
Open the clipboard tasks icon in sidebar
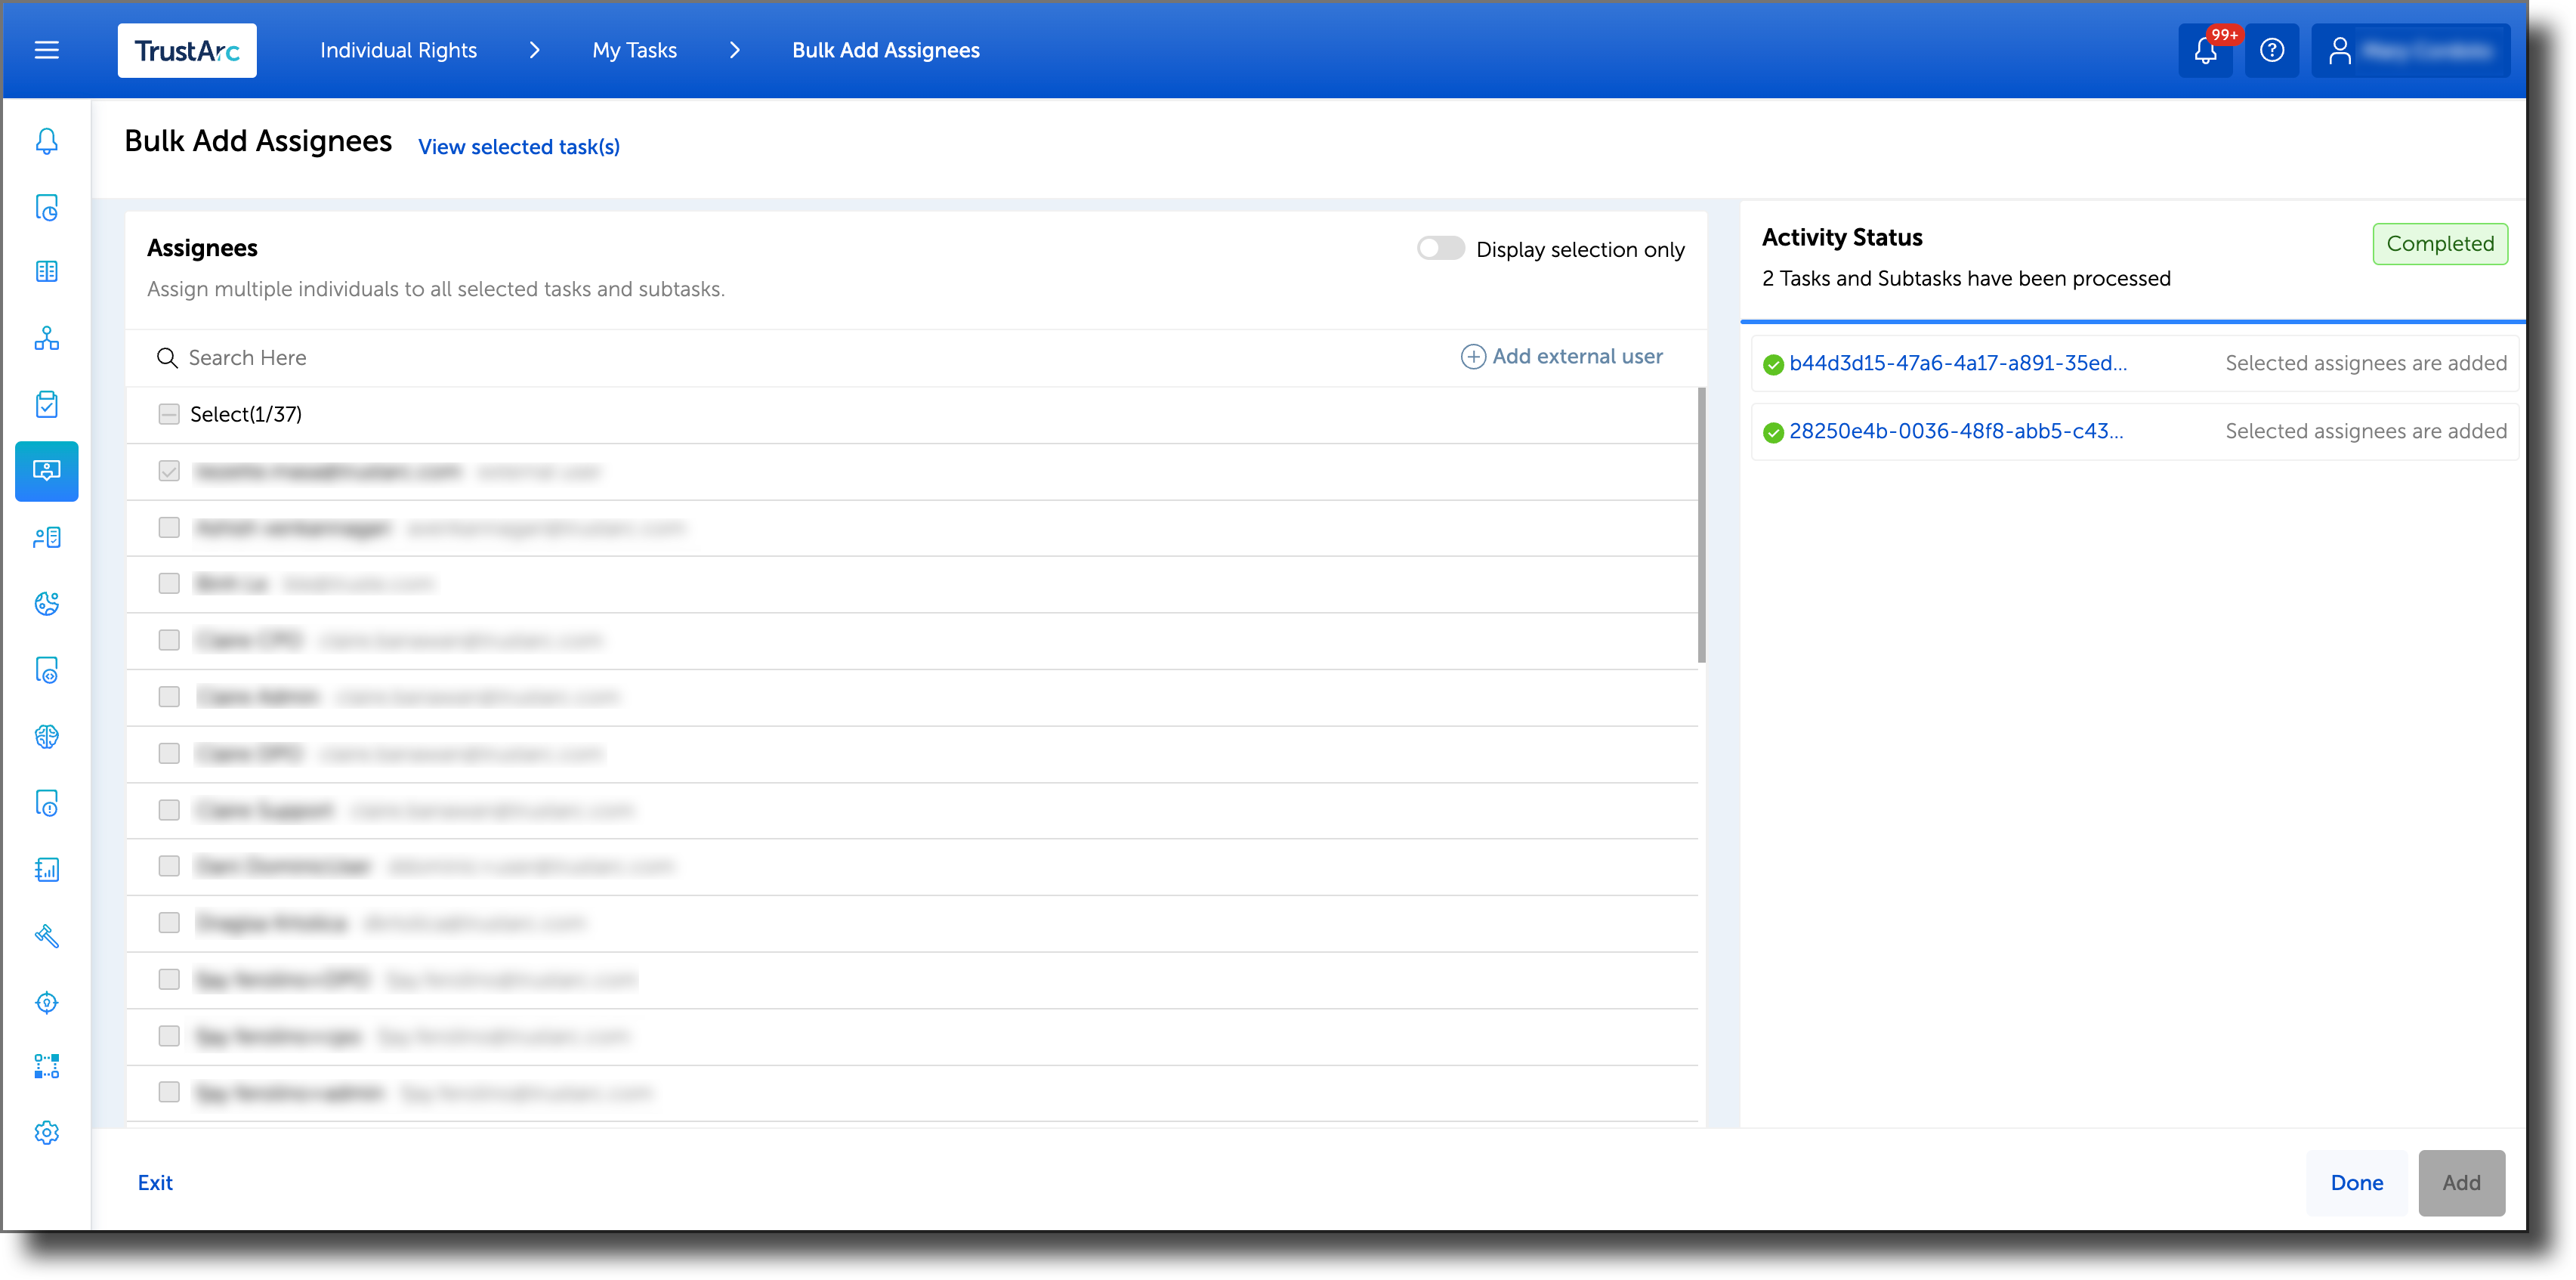[46, 404]
